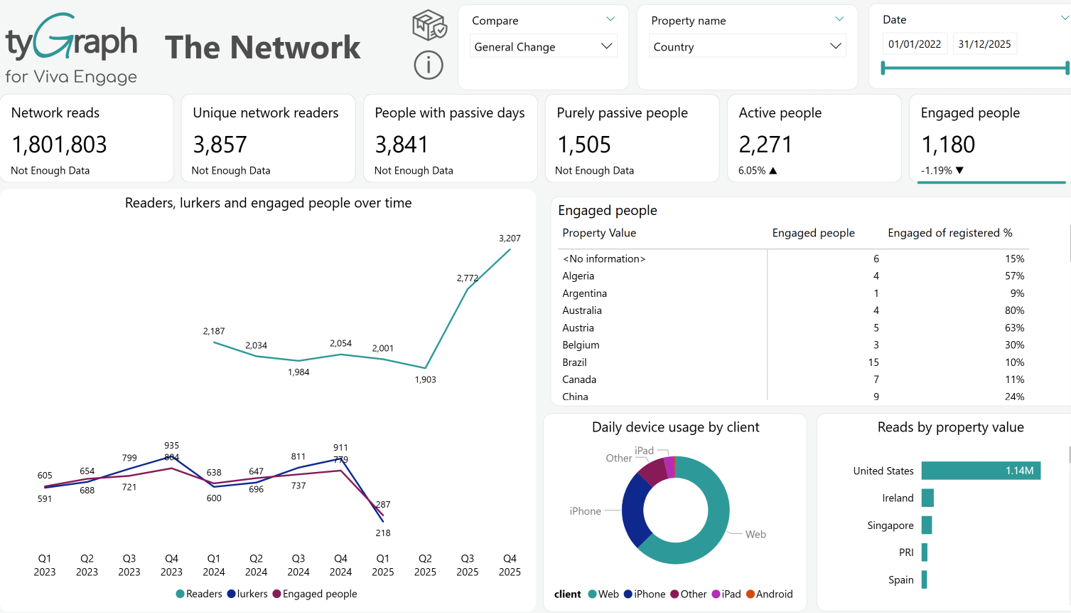Select the <No information> table row
This screenshot has height=613, width=1071.
click(793, 259)
